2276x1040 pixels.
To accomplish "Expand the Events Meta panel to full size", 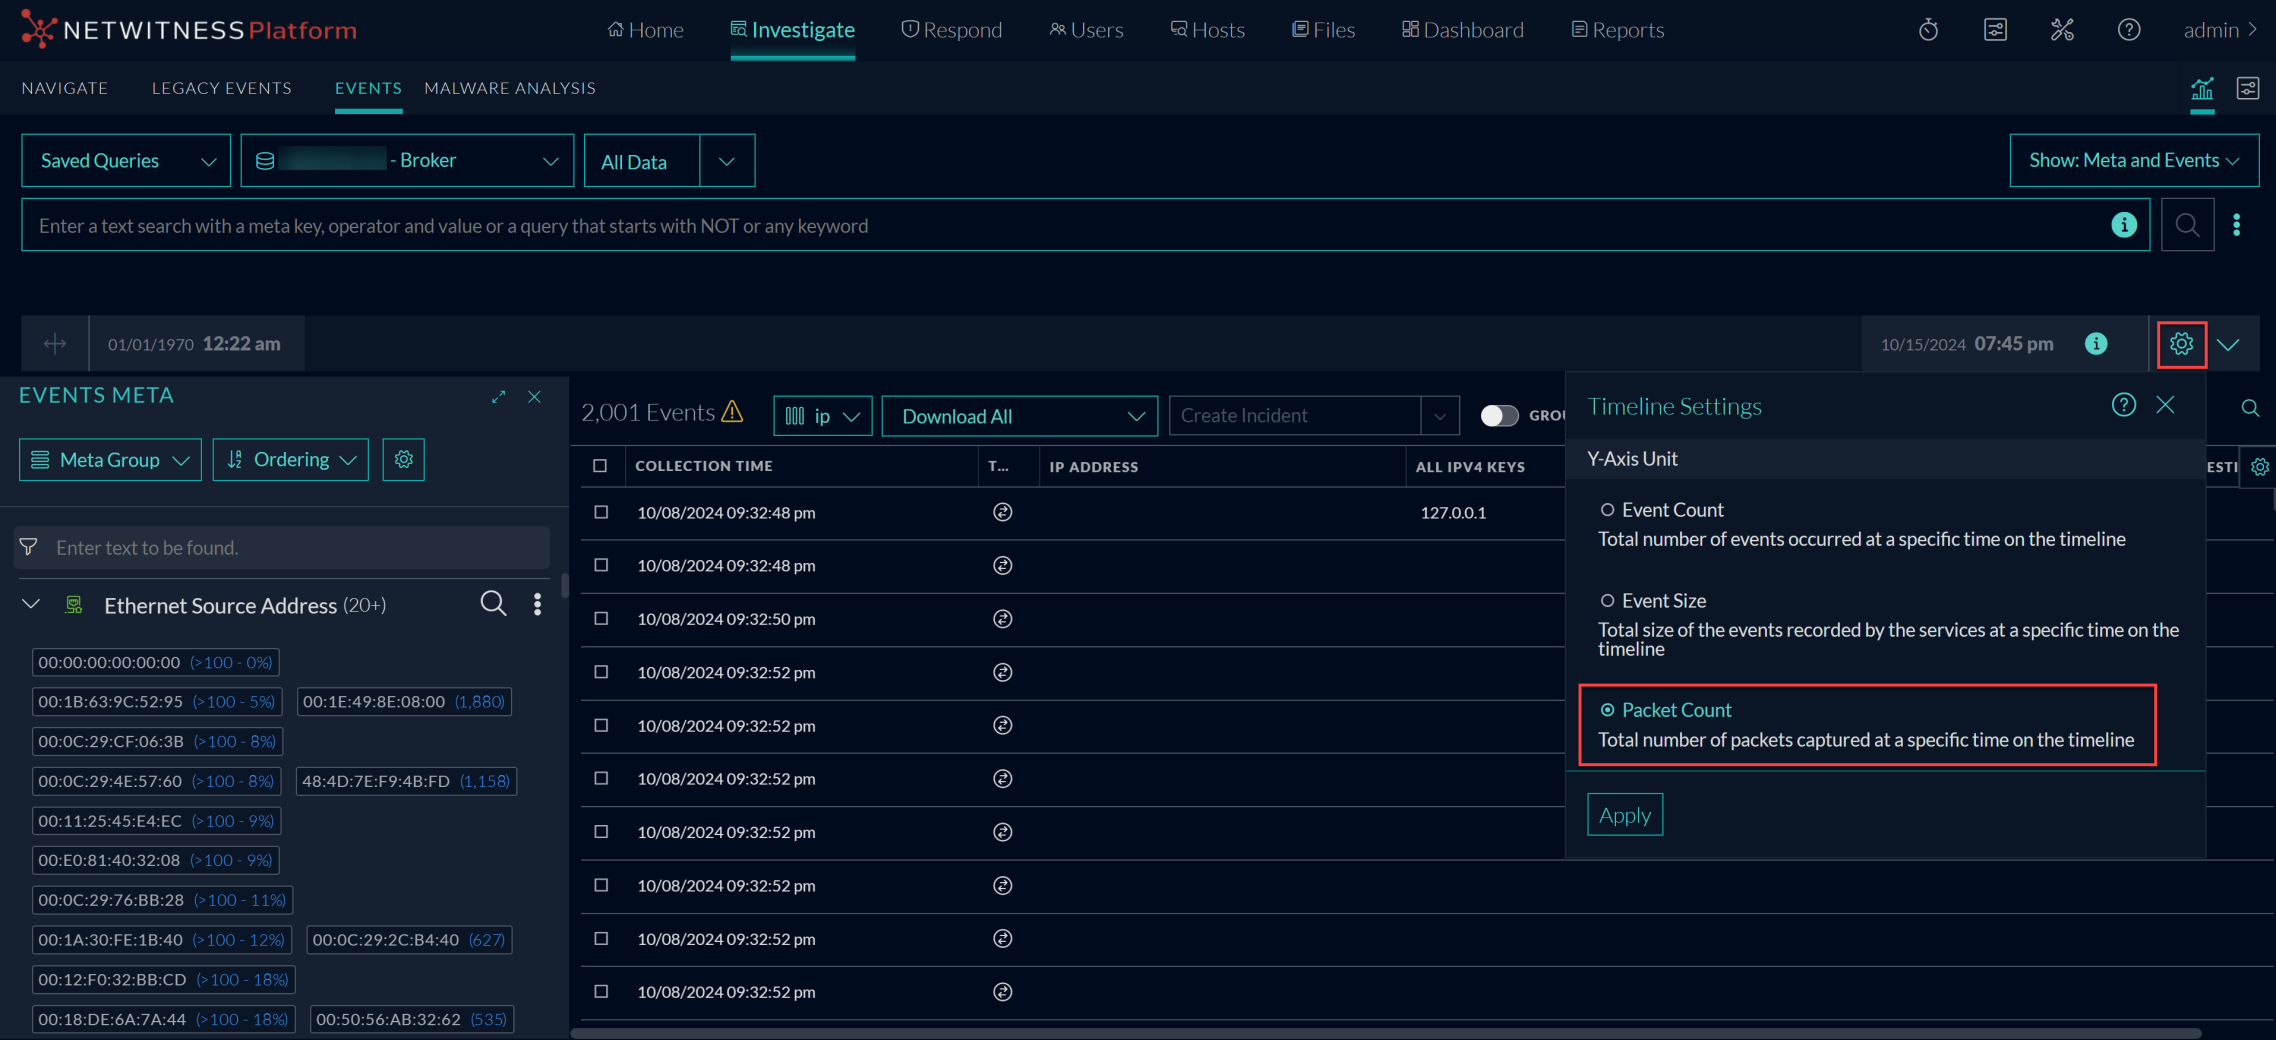I will click(498, 397).
